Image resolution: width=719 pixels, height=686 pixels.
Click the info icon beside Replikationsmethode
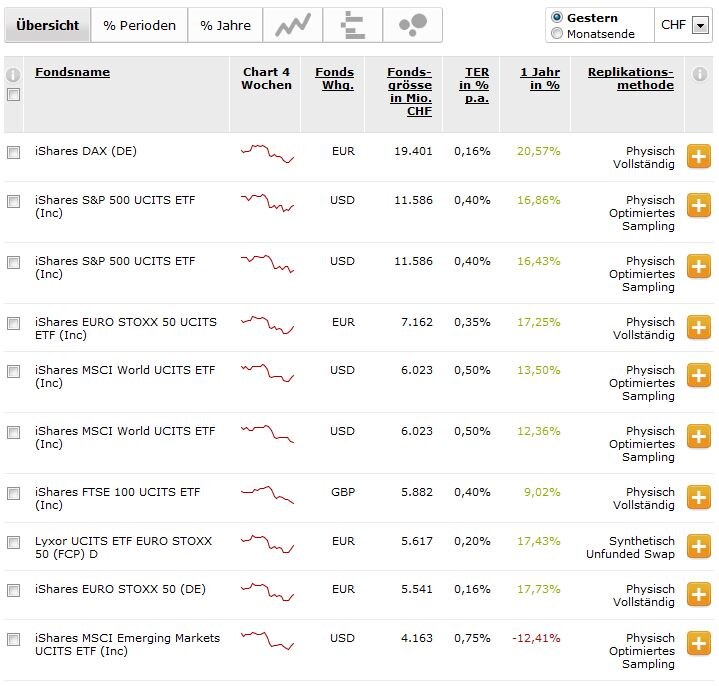tap(699, 74)
